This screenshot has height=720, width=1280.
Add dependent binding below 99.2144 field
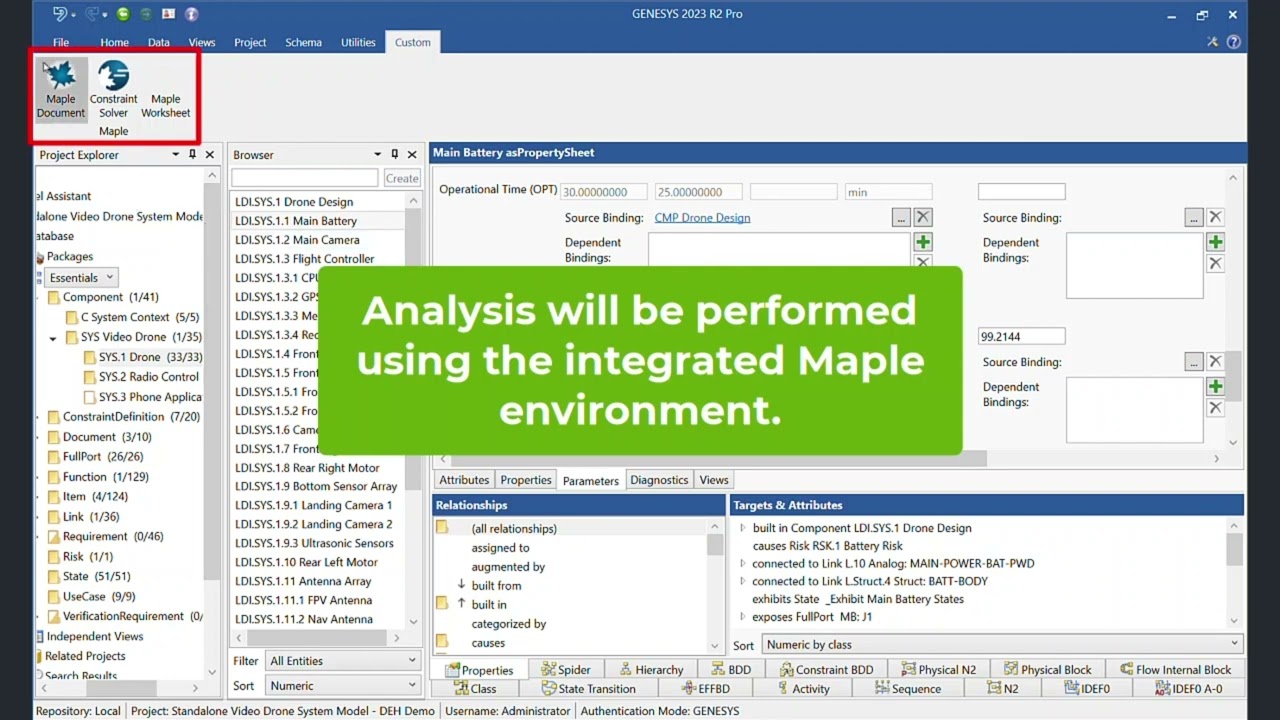click(x=1215, y=386)
